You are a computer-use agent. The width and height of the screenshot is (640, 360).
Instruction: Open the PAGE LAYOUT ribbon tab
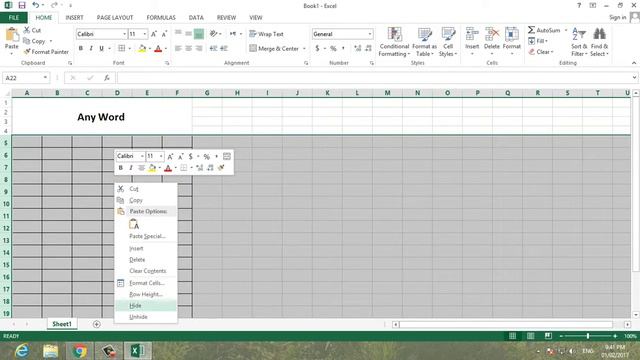click(x=115, y=18)
